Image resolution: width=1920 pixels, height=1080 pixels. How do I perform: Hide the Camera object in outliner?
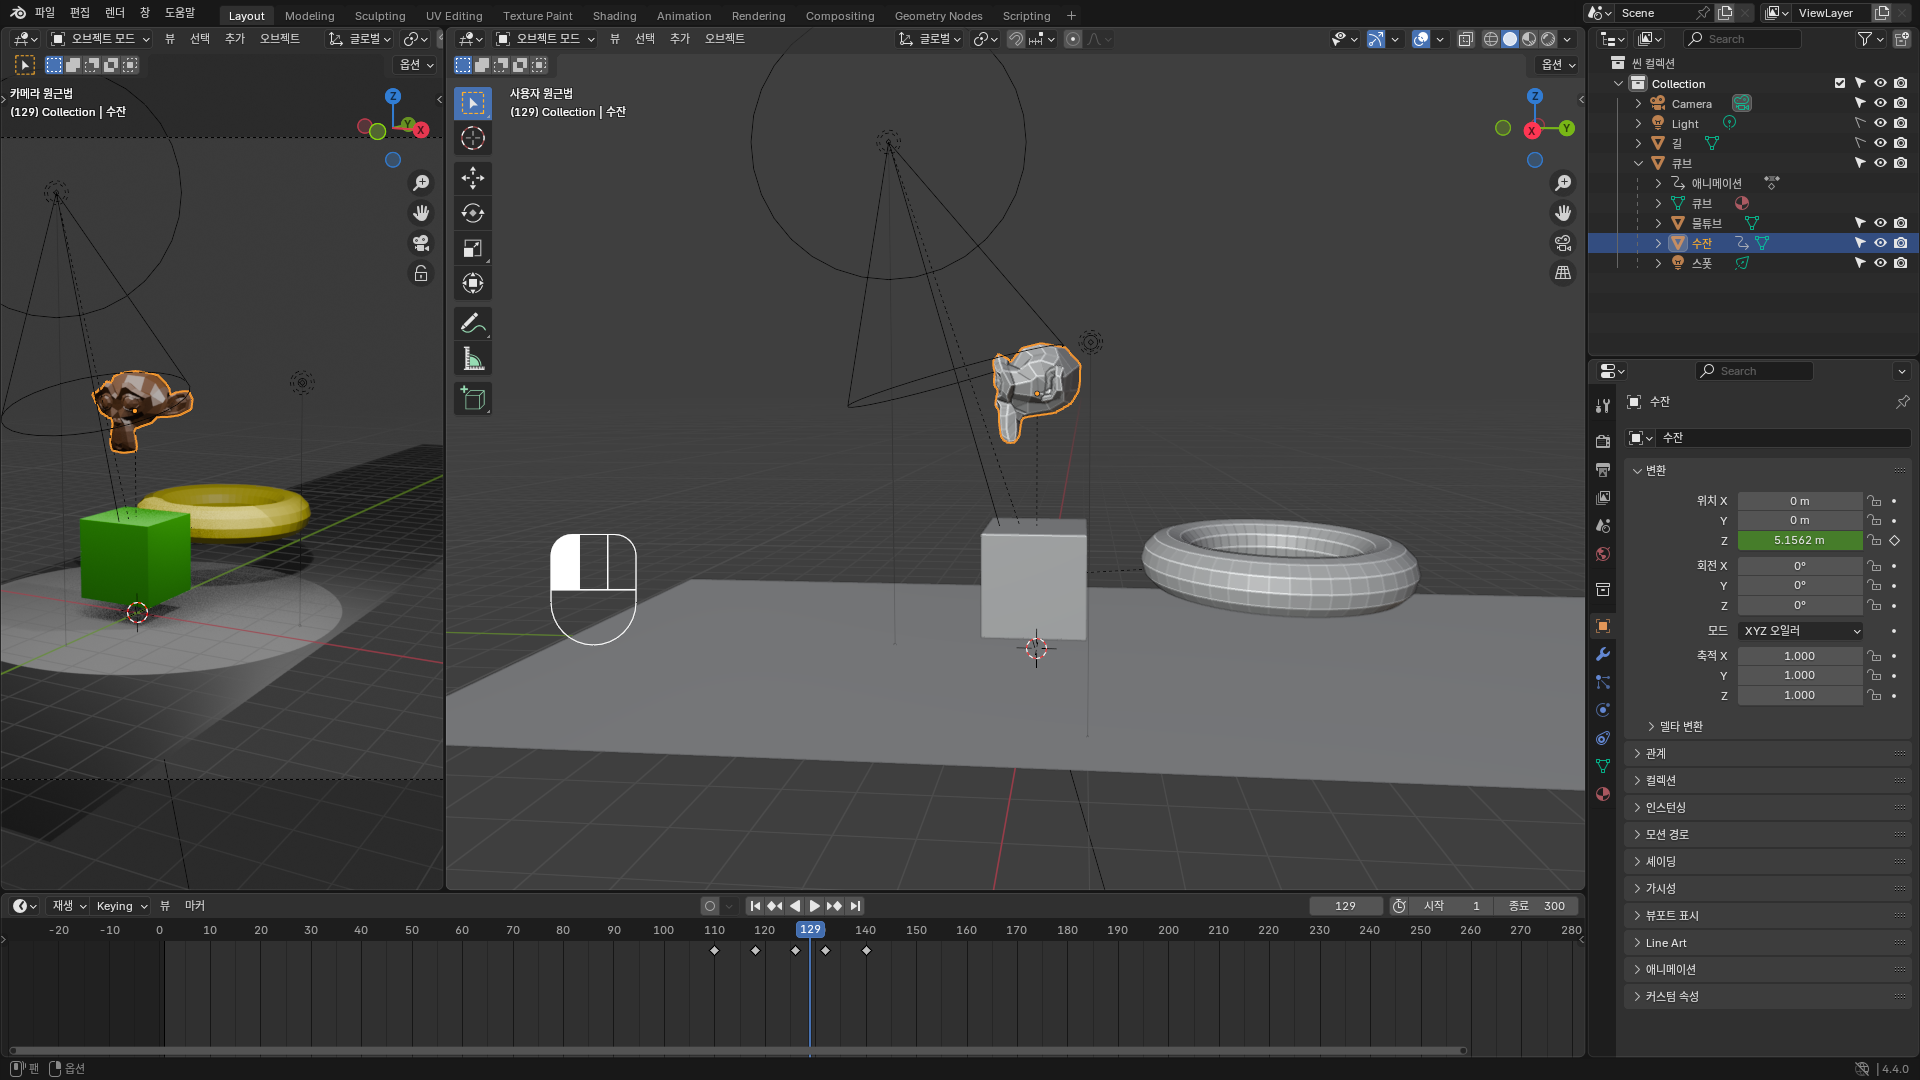tap(1880, 104)
